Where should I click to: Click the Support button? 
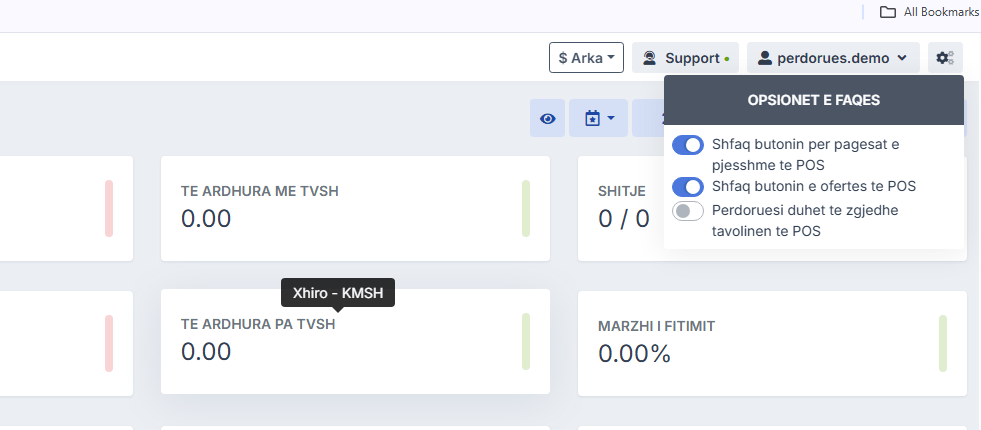686,58
